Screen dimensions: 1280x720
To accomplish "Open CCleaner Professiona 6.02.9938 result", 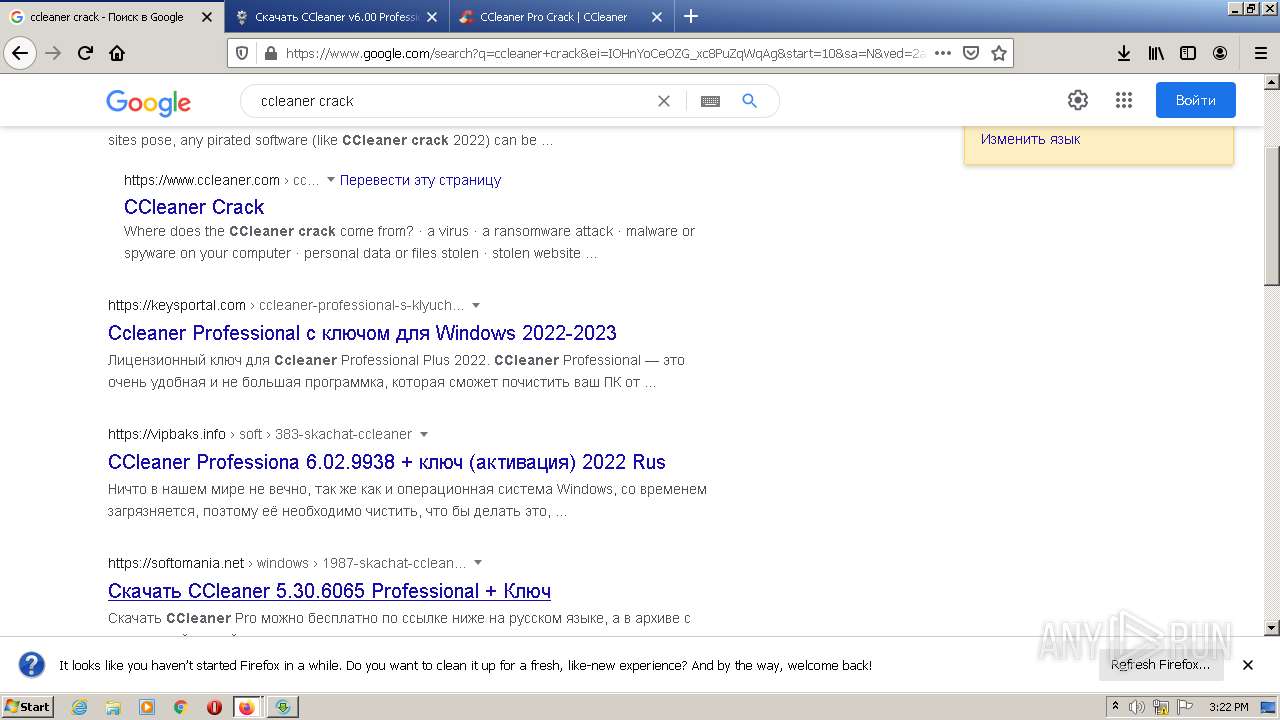I will [387, 462].
